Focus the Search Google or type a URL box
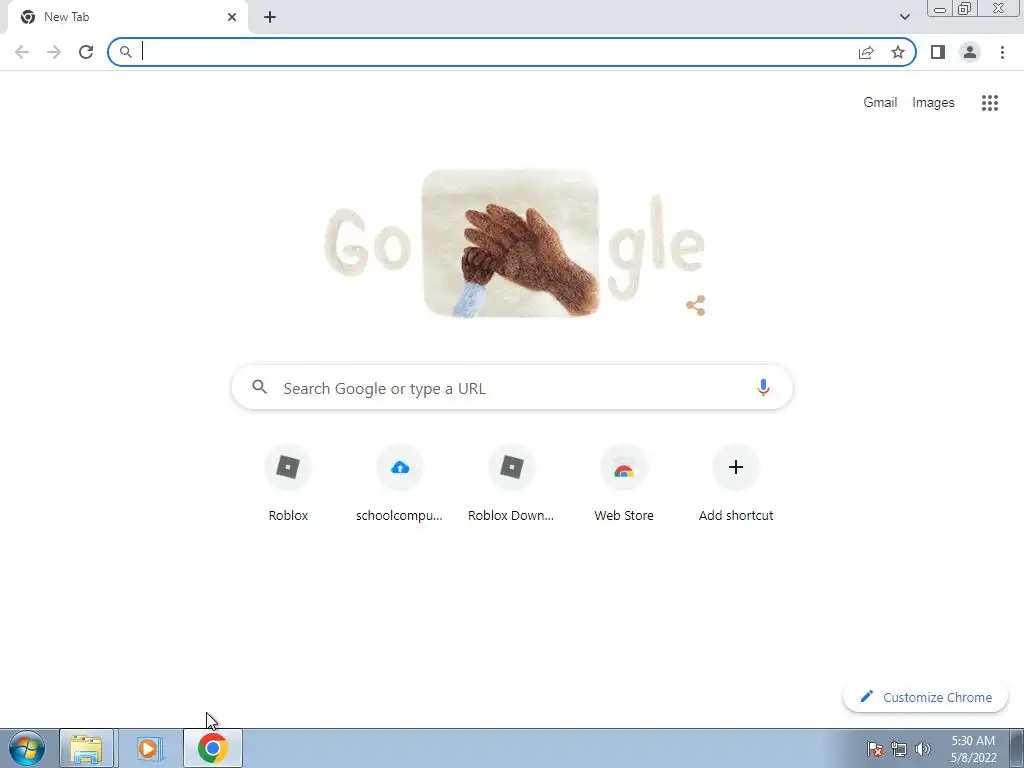 [512, 387]
